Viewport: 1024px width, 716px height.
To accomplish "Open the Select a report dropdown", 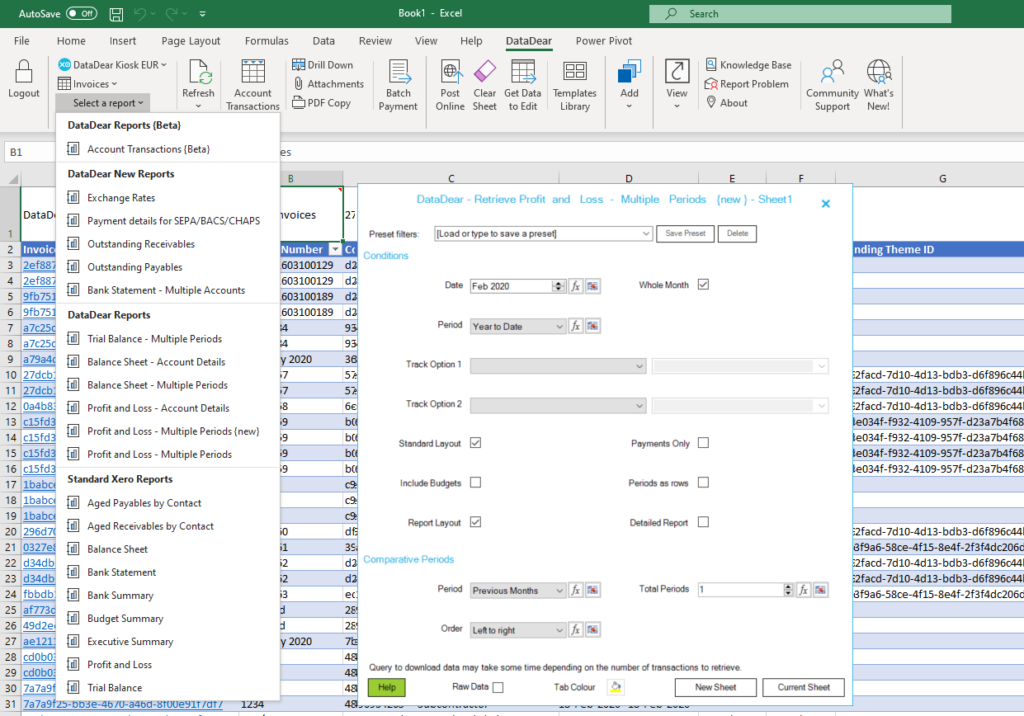I will pos(103,103).
